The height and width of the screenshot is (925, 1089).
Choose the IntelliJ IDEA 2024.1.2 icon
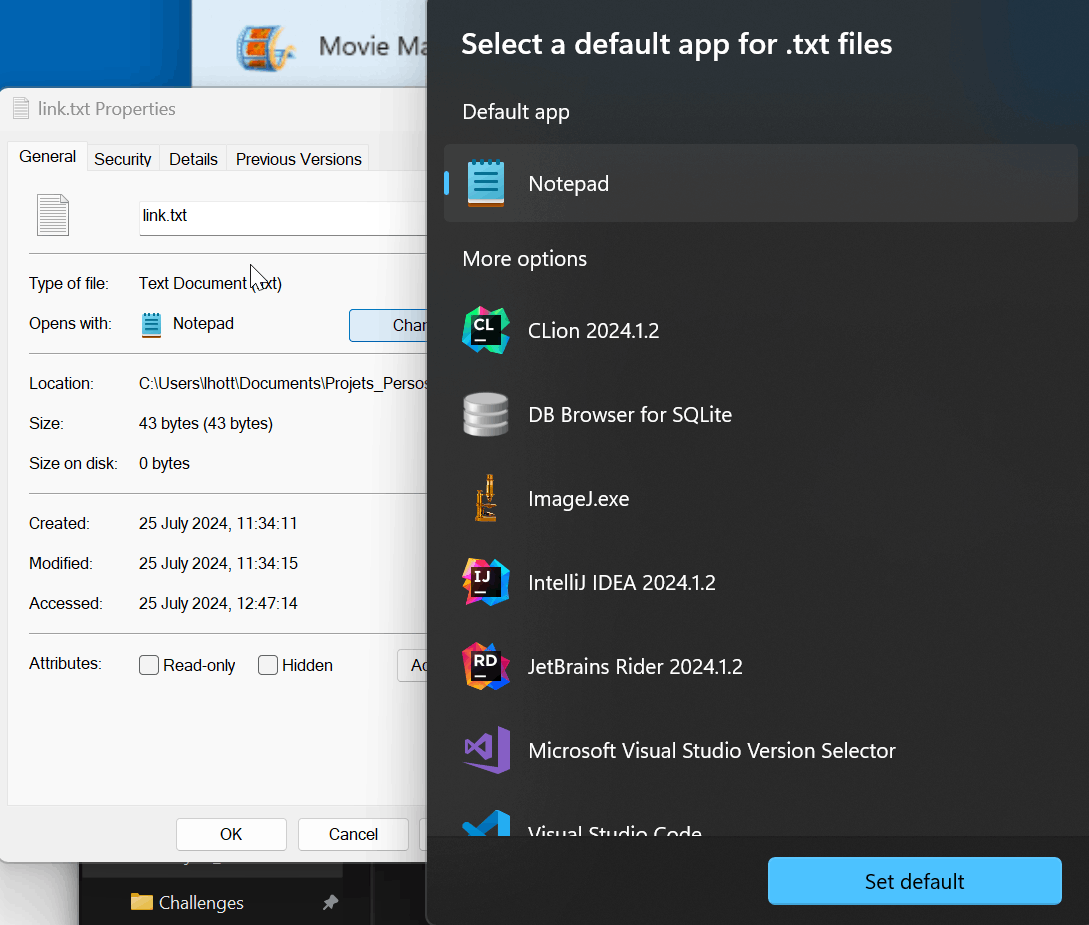click(x=486, y=582)
